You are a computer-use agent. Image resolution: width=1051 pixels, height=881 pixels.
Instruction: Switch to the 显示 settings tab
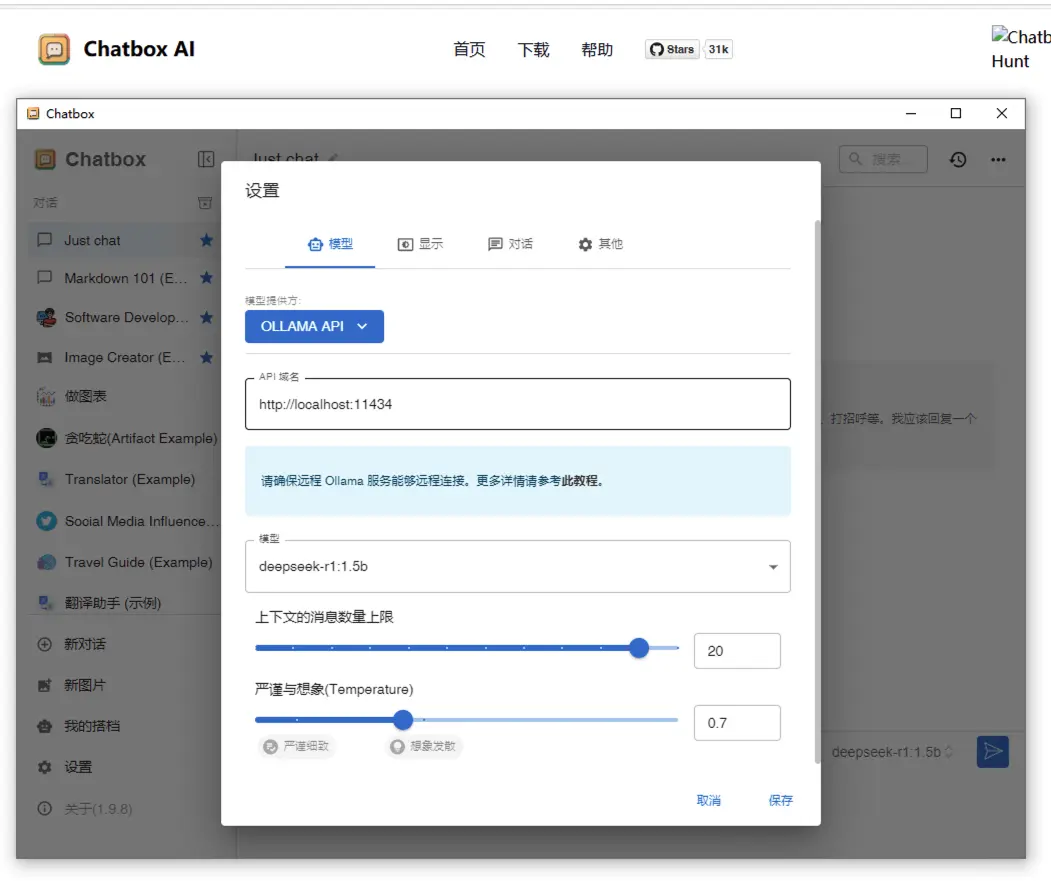coord(420,244)
